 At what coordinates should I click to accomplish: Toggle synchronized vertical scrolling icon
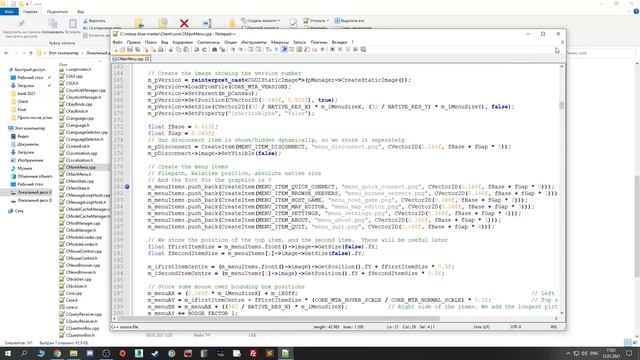[251, 49]
